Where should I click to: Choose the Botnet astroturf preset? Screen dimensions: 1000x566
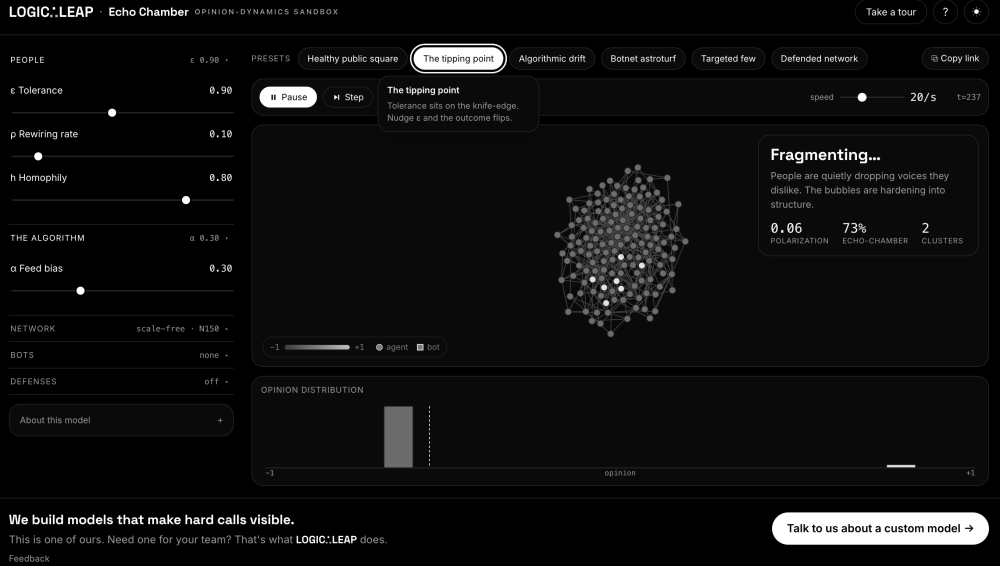tap(643, 59)
